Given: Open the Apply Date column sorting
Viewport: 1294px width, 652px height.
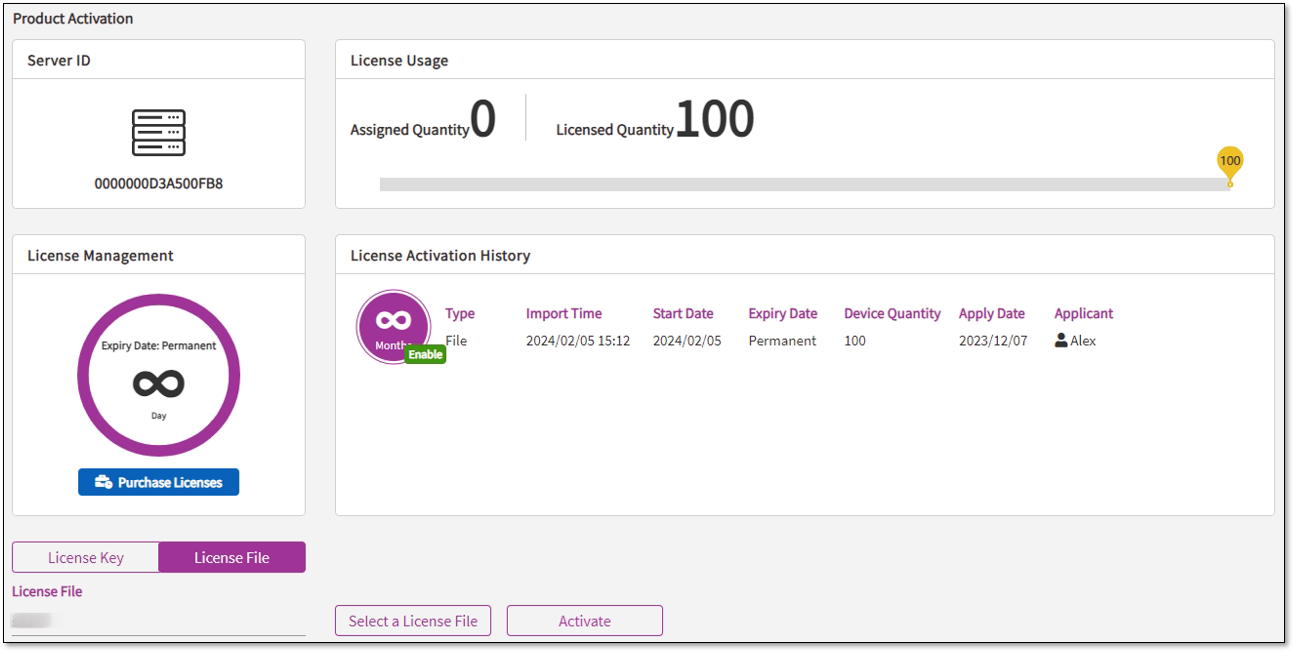Looking at the screenshot, I should pos(992,313).
